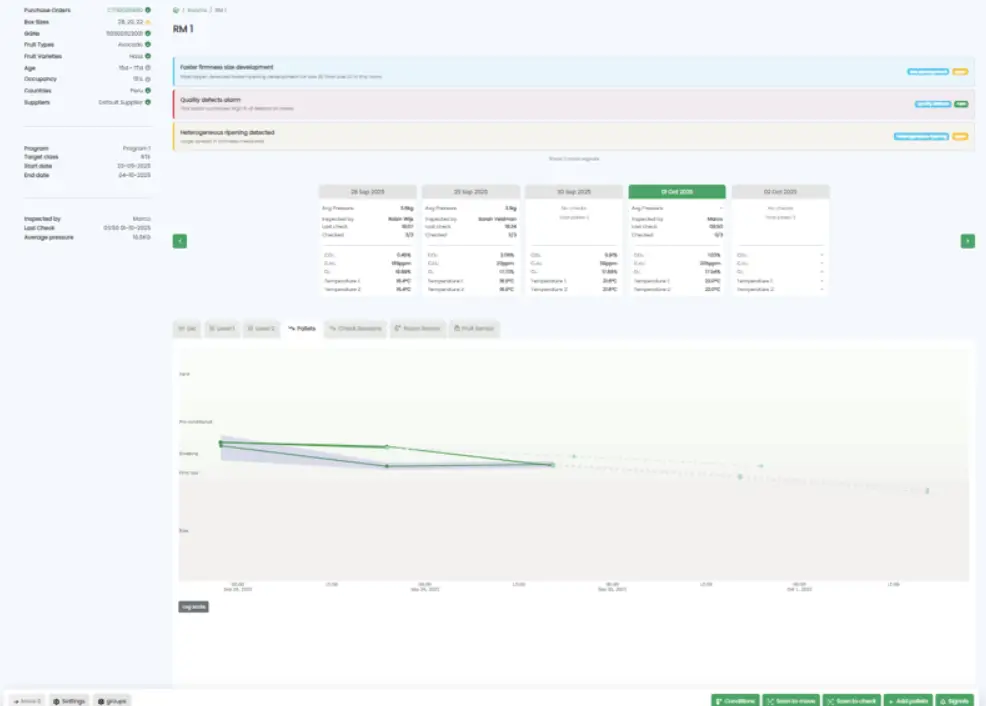
Task: Open Settings in the bottom-left bar
Action: (x=69, y=701)
